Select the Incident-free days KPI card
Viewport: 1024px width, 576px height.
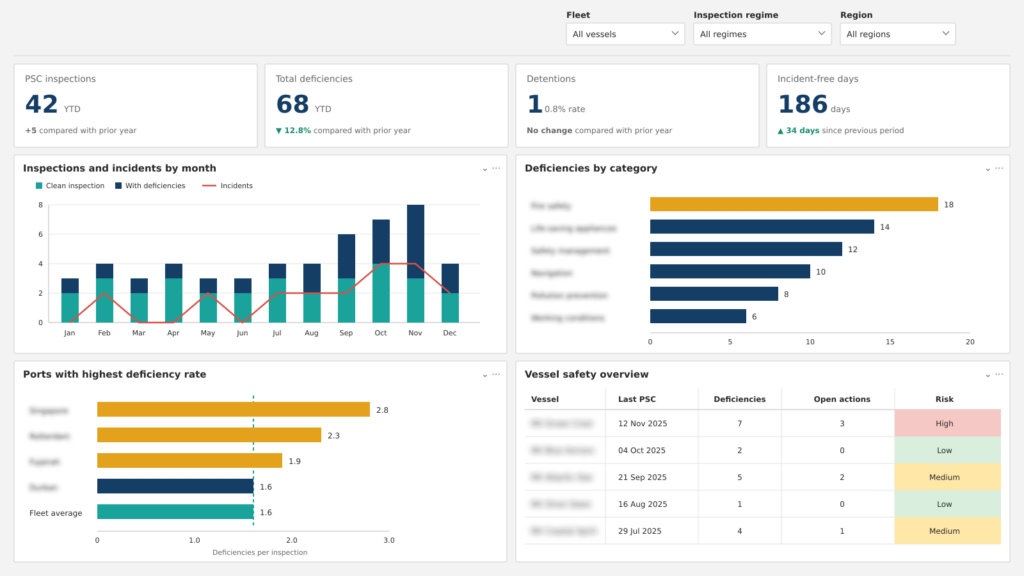click(x=888, y=105)
